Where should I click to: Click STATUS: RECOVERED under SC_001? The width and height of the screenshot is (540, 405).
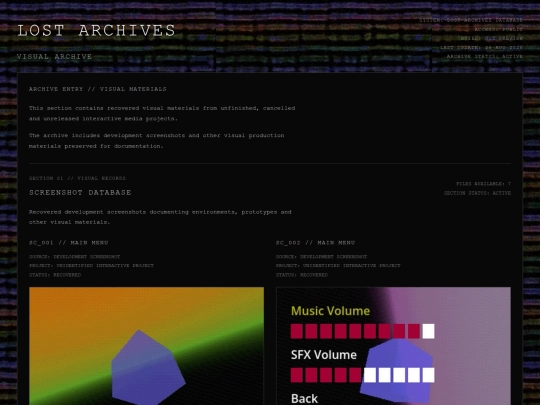[x=55, y=275]
